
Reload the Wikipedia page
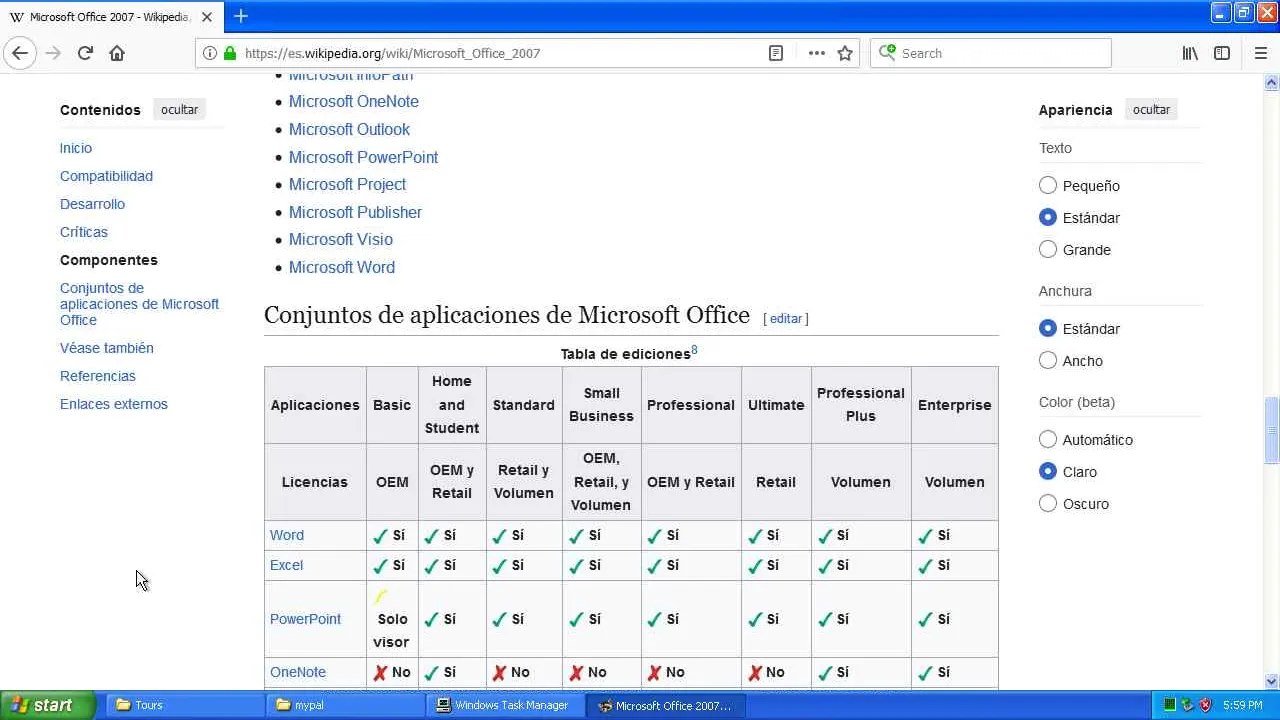click(x=85, y=53)
